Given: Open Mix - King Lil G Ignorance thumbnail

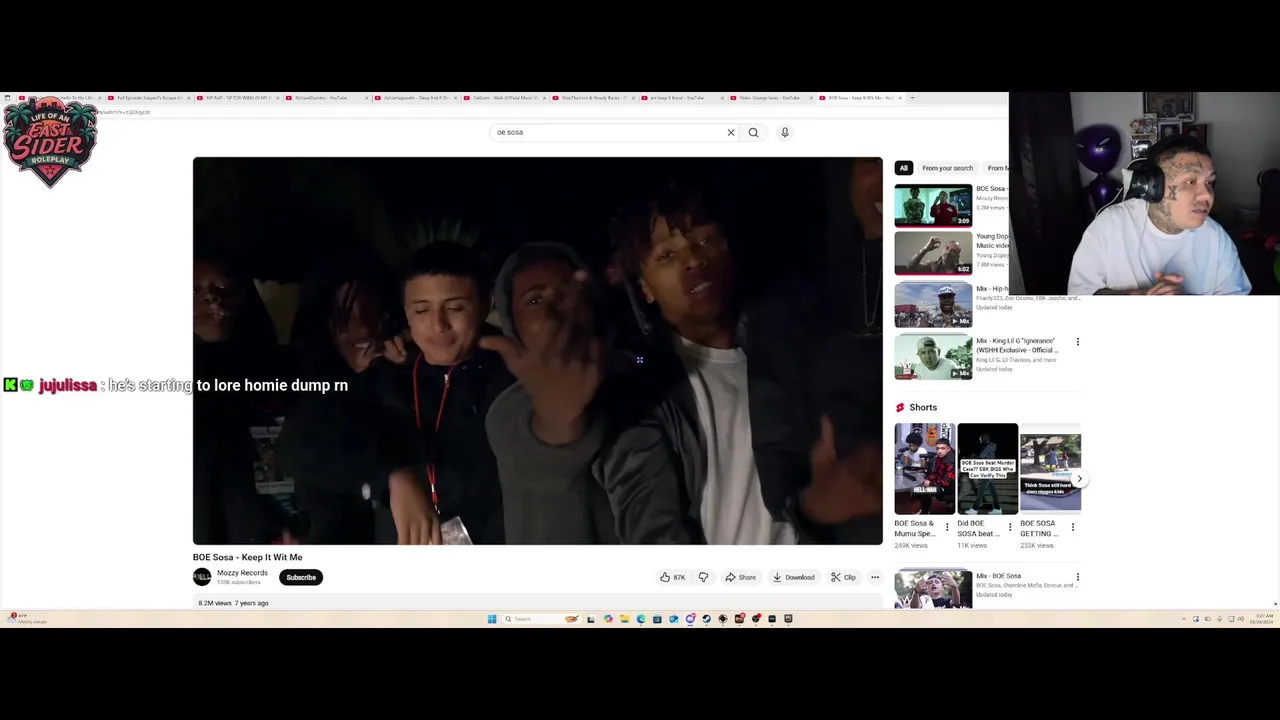Looking at the screenshot, I should click(933, 357).
